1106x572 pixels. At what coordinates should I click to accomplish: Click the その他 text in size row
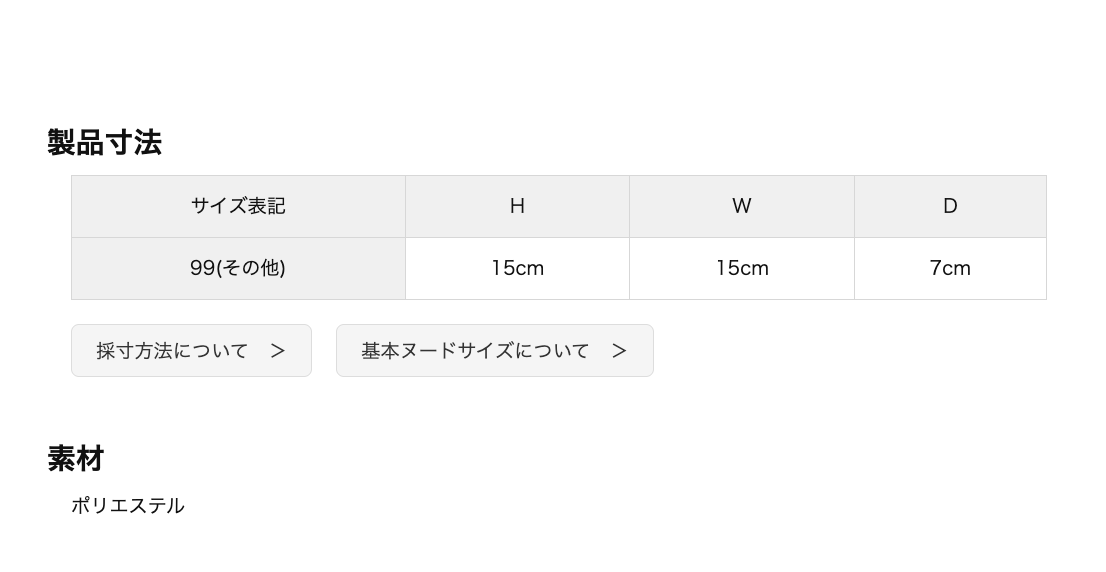point(252,268)
